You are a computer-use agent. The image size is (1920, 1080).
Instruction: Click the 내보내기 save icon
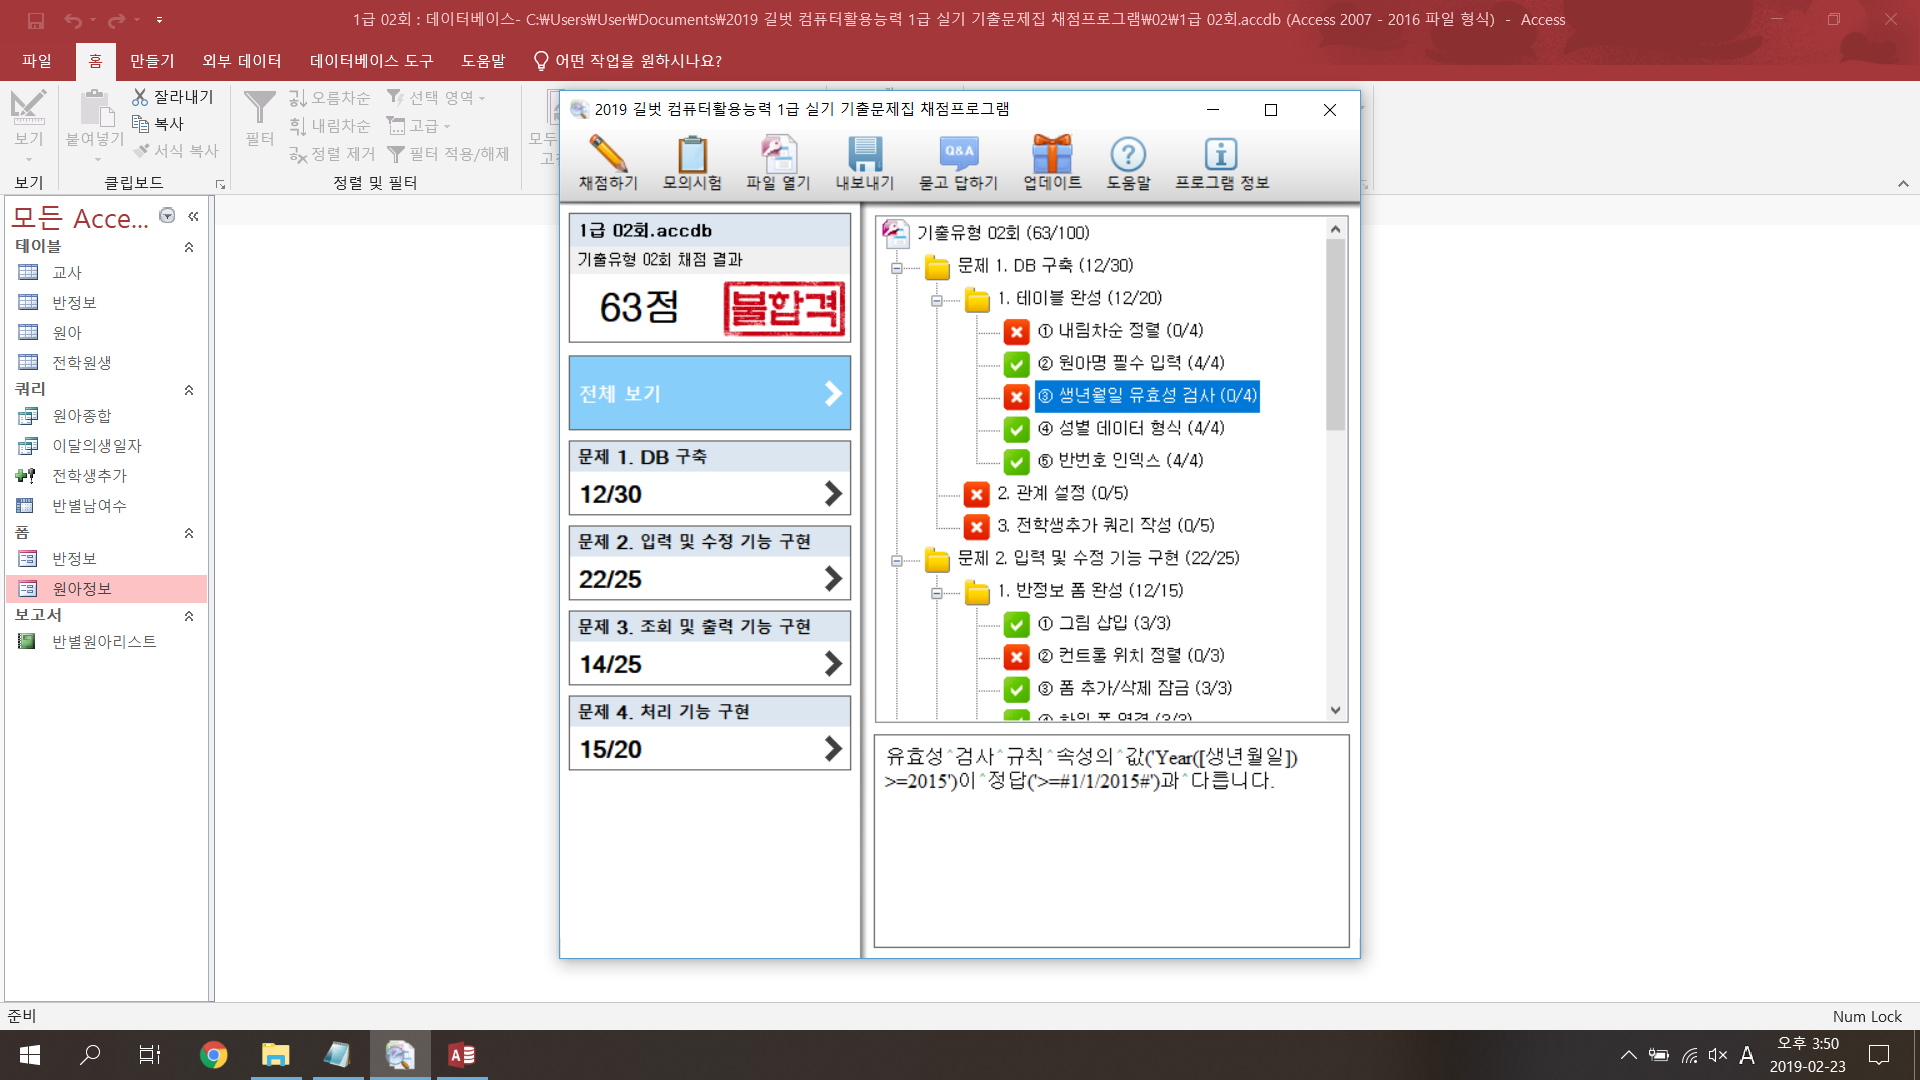coord(865,155)
